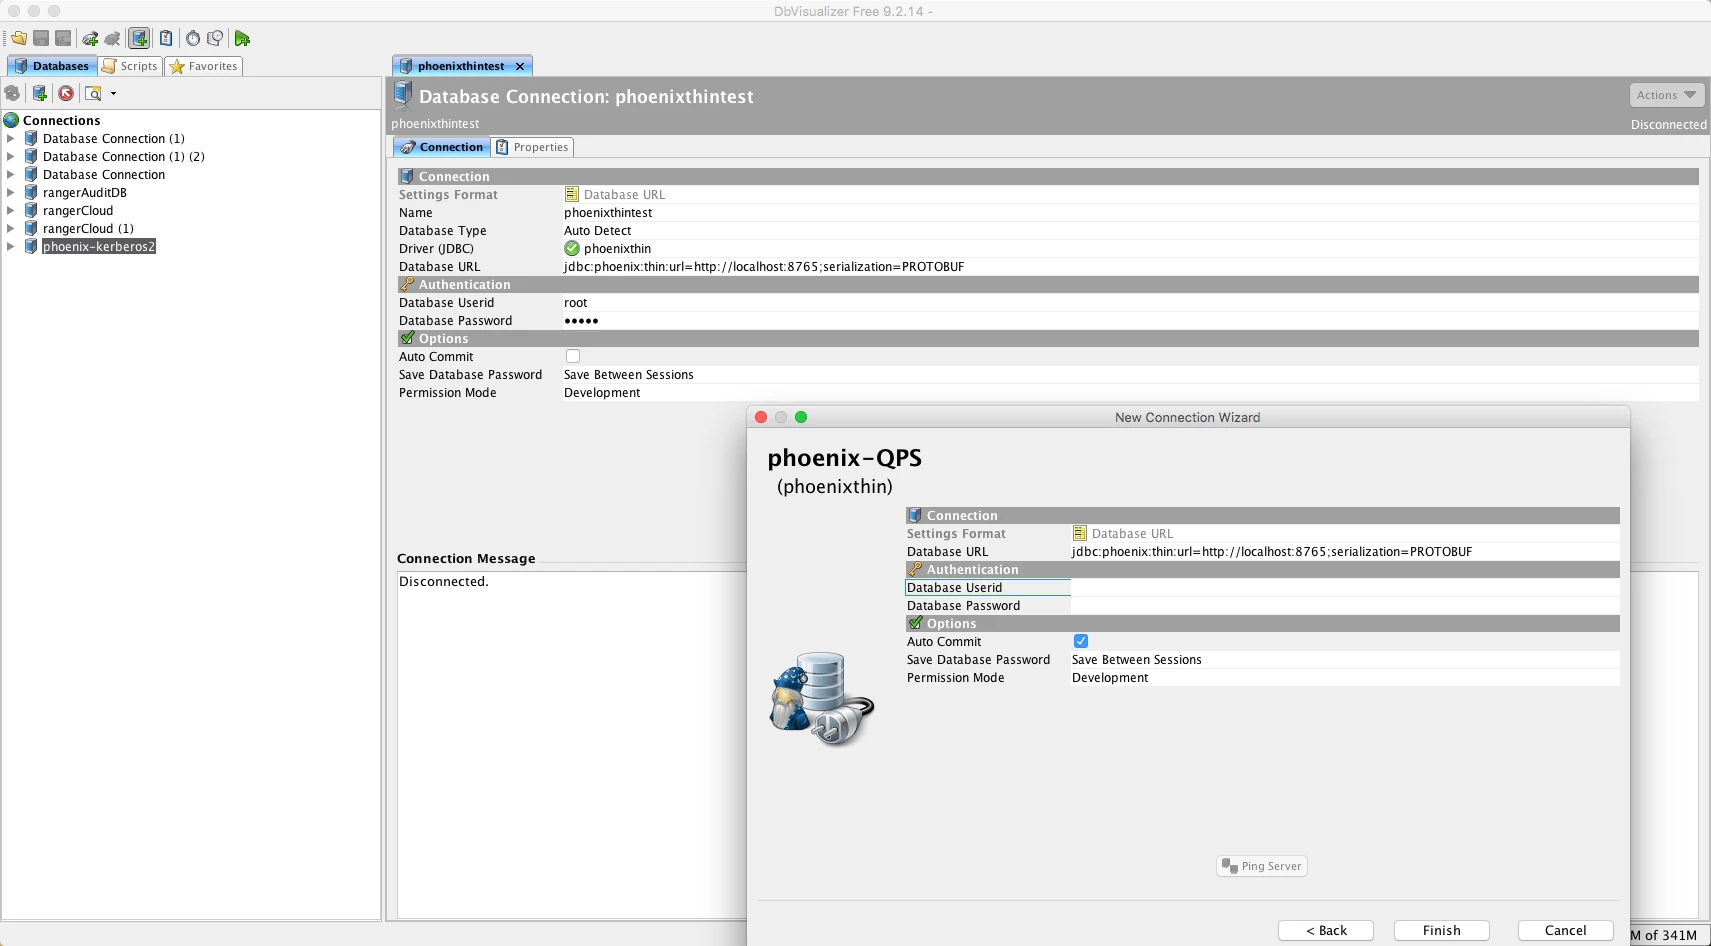
Task: Open file with the folder toolbar icon
Action: pos(19,38)
